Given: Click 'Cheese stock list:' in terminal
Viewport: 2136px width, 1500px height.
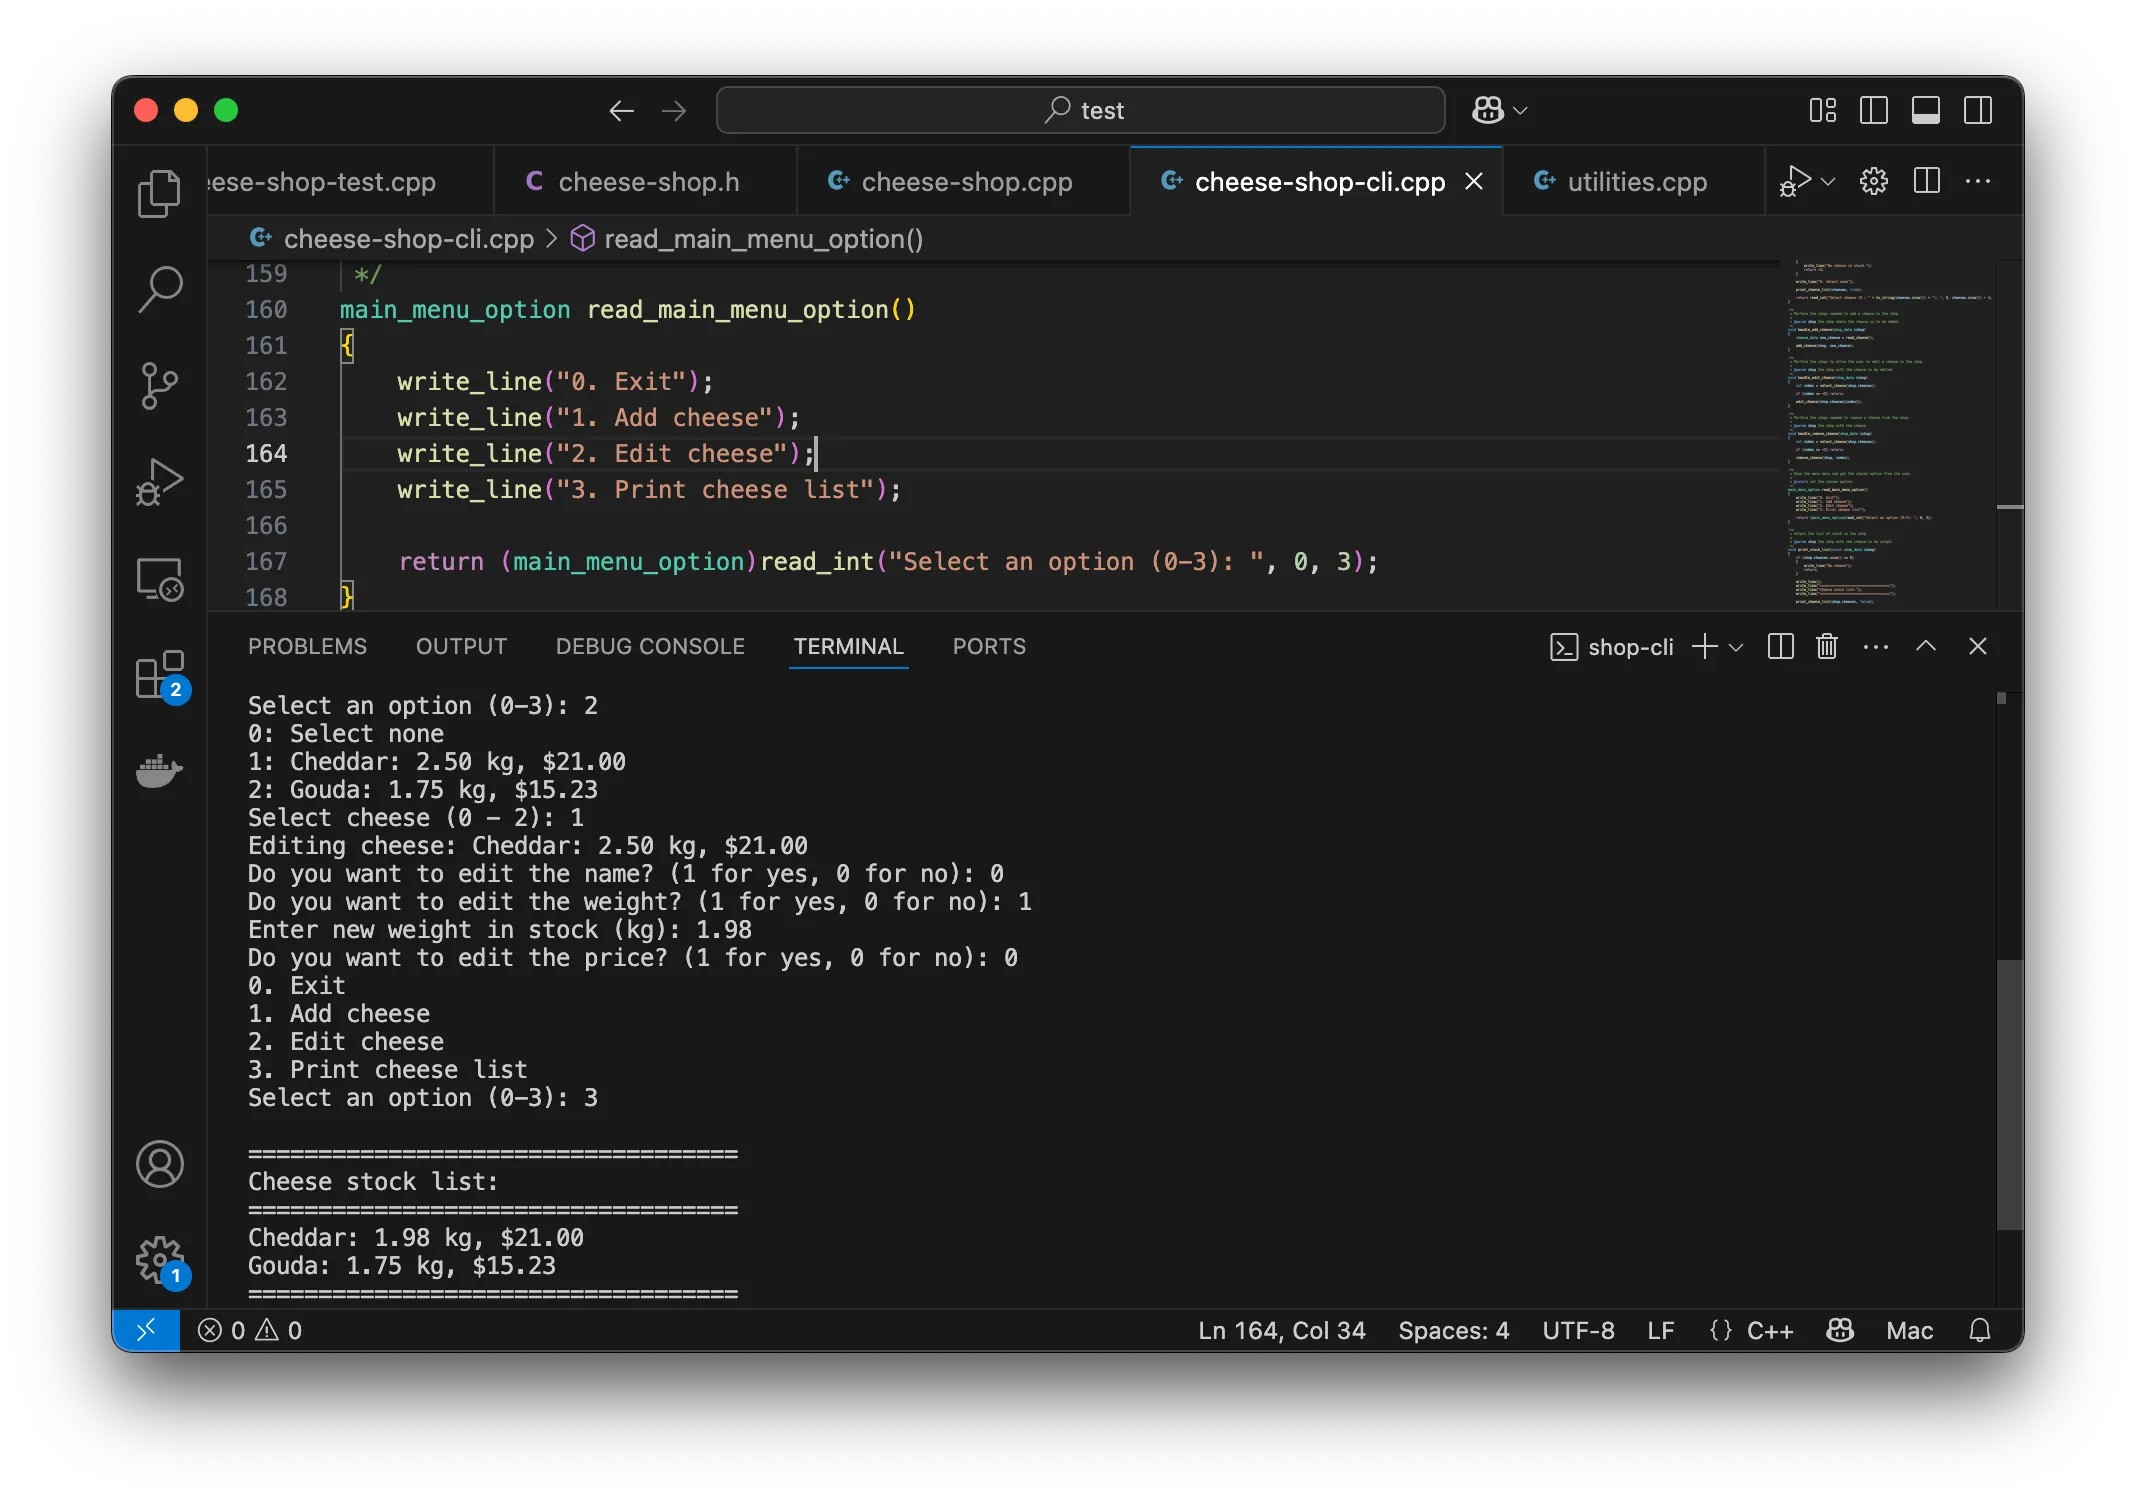Looking at the screenshot, I should click(373, 1182).
